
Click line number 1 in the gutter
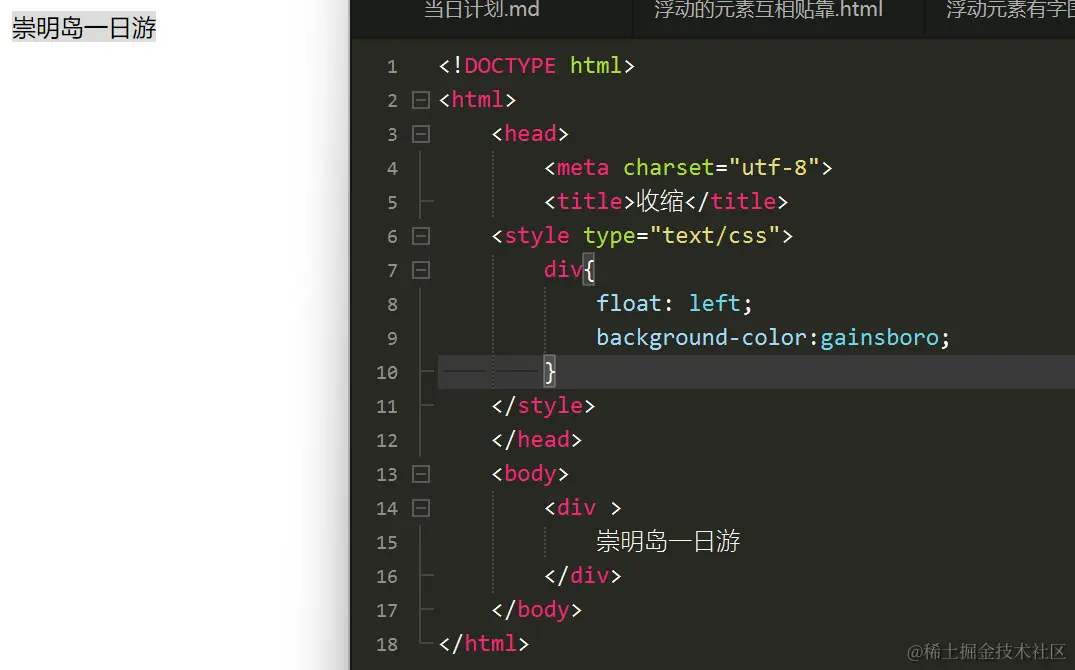pyautogui.click(x=391, y=67)
